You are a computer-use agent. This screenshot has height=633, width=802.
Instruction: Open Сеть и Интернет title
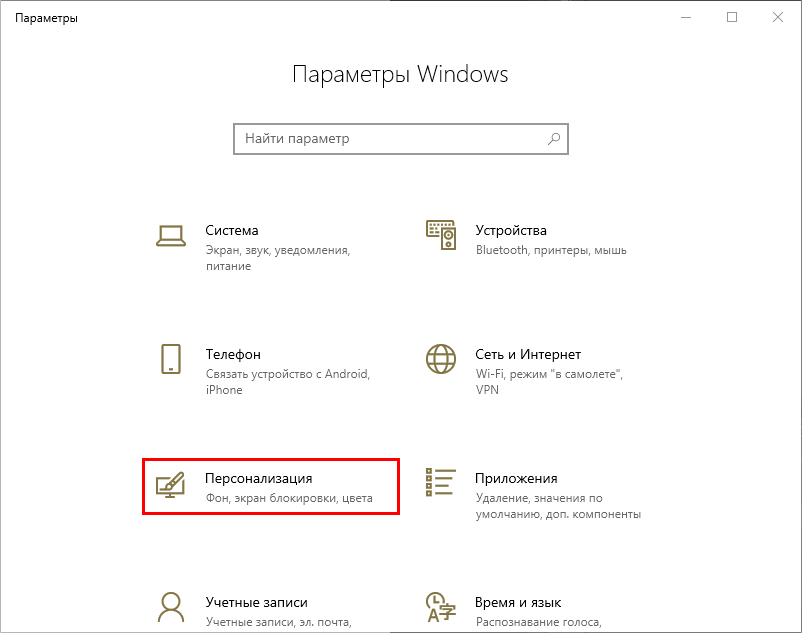click(528, 354)
